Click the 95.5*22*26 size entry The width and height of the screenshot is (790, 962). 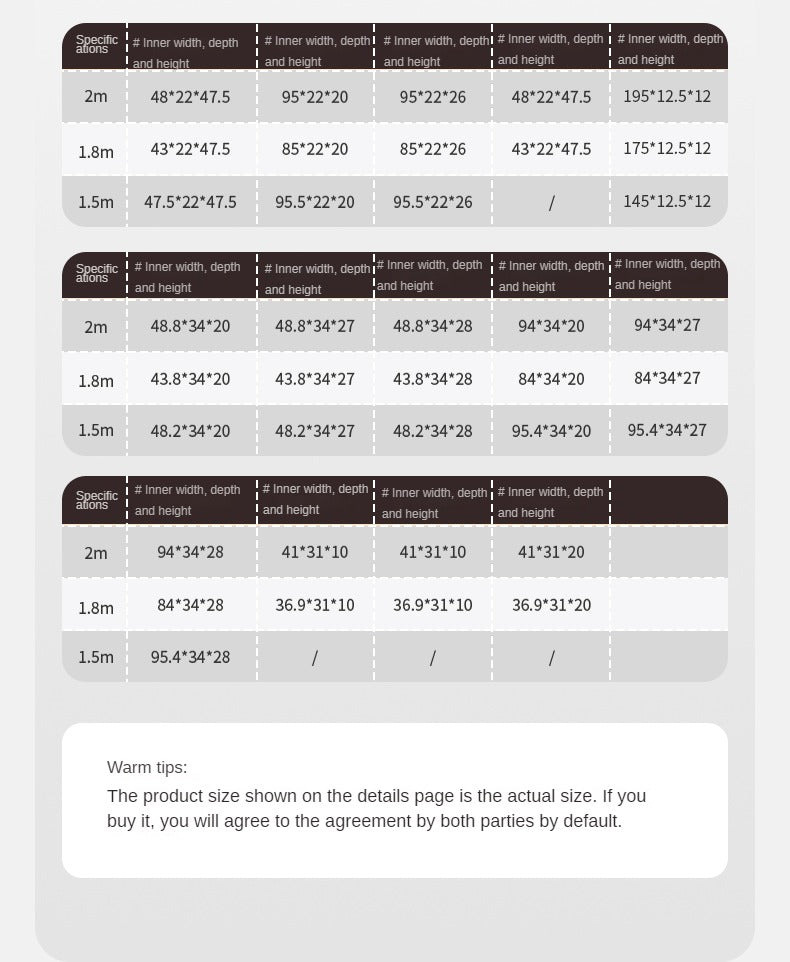click(432, 202)
